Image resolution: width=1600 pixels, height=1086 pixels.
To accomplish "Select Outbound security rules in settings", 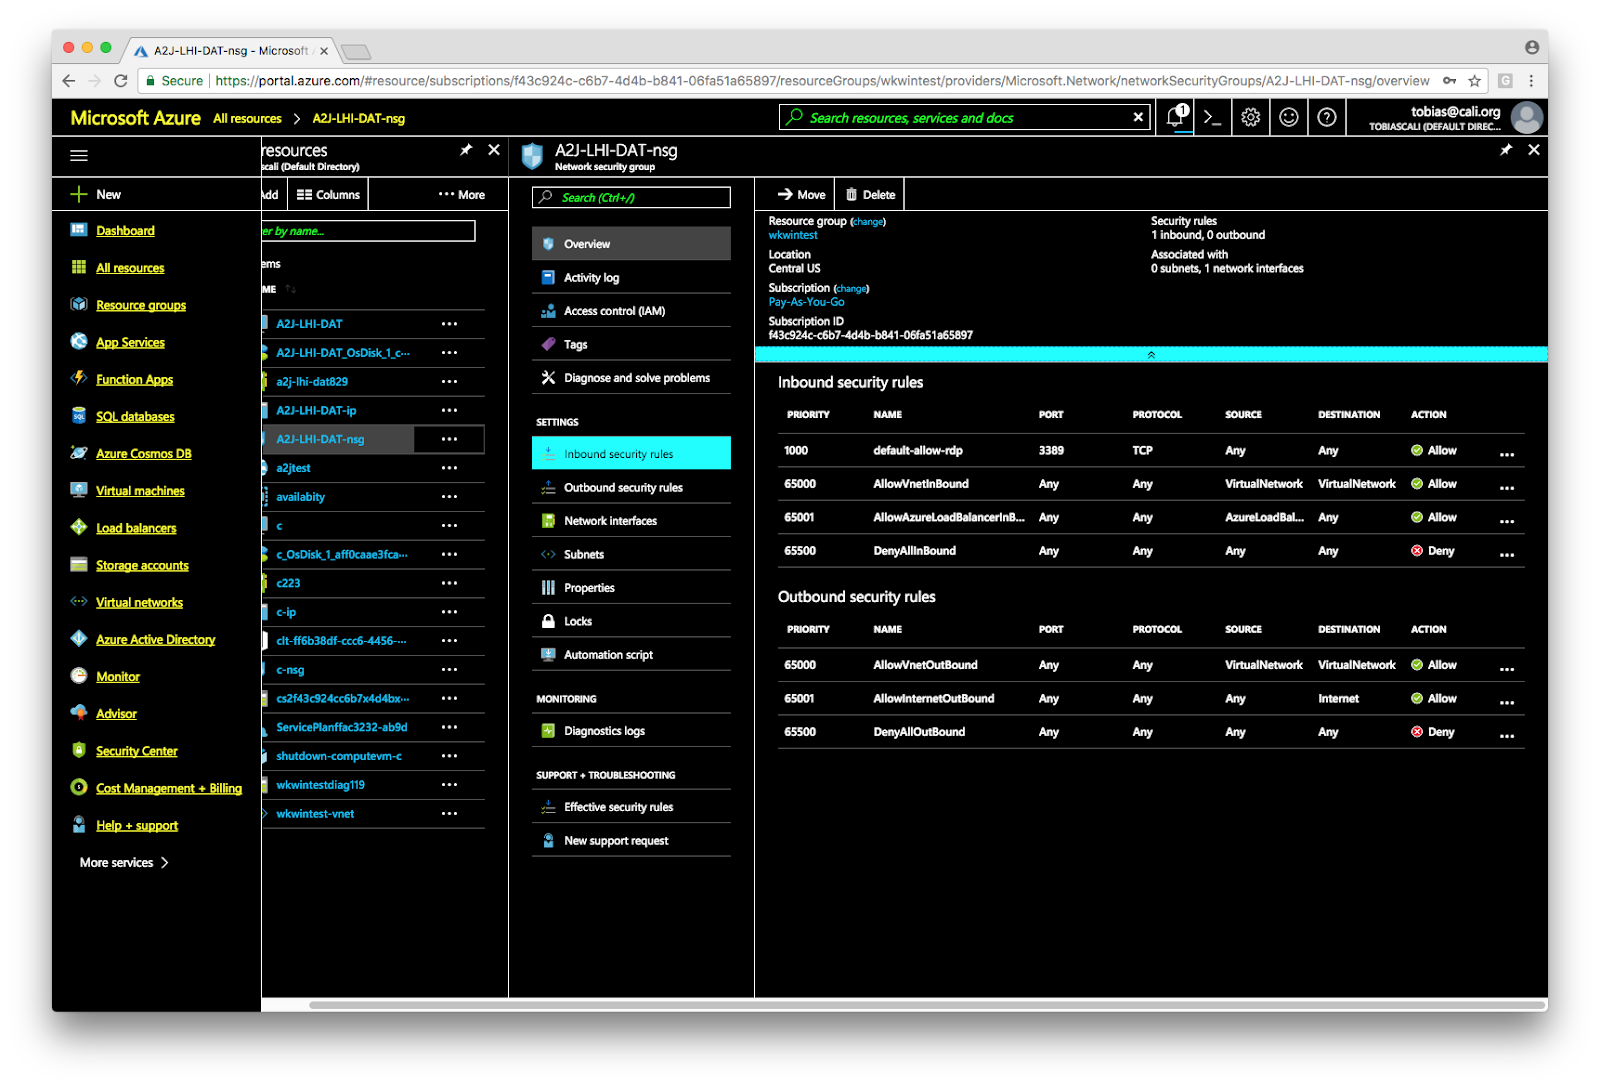I will (x=631, y=487).
